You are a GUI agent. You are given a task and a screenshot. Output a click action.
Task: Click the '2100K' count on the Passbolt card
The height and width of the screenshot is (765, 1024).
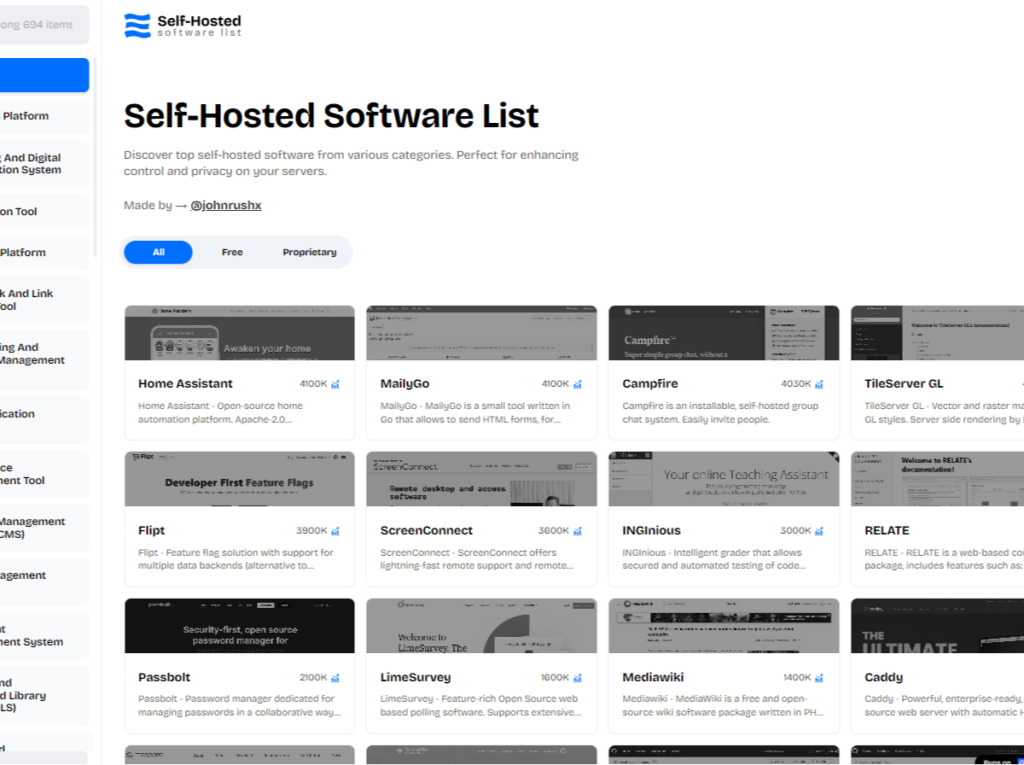click(x=313, y=678)
